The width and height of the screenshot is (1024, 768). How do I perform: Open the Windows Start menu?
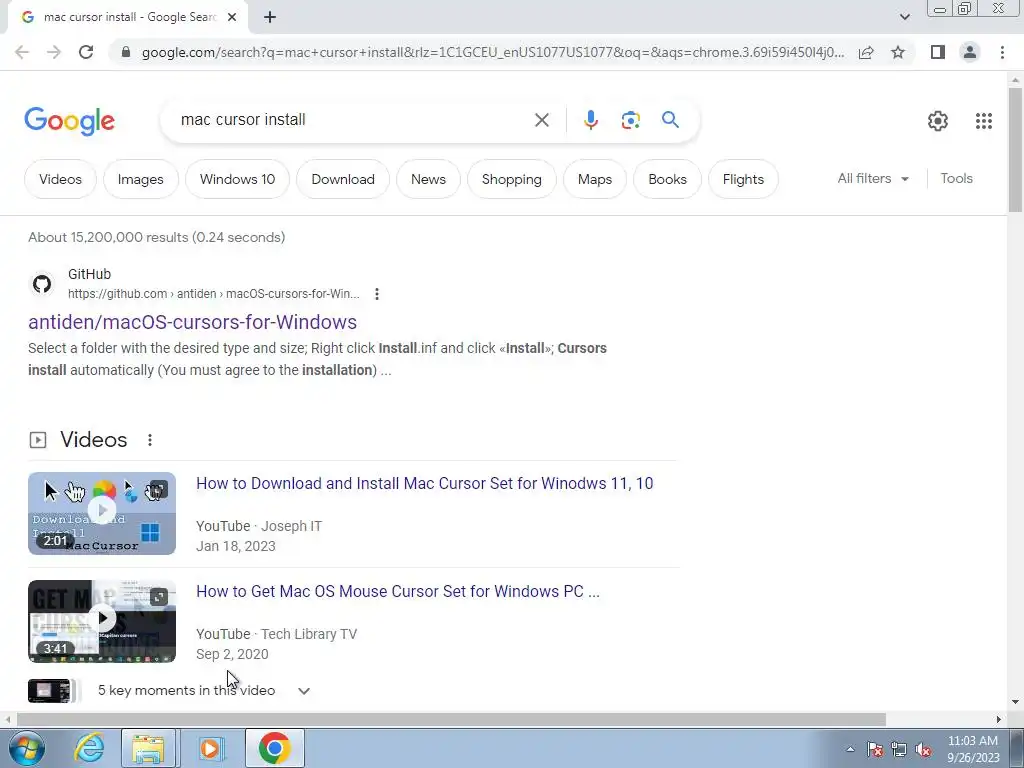(x=25, y=748)
